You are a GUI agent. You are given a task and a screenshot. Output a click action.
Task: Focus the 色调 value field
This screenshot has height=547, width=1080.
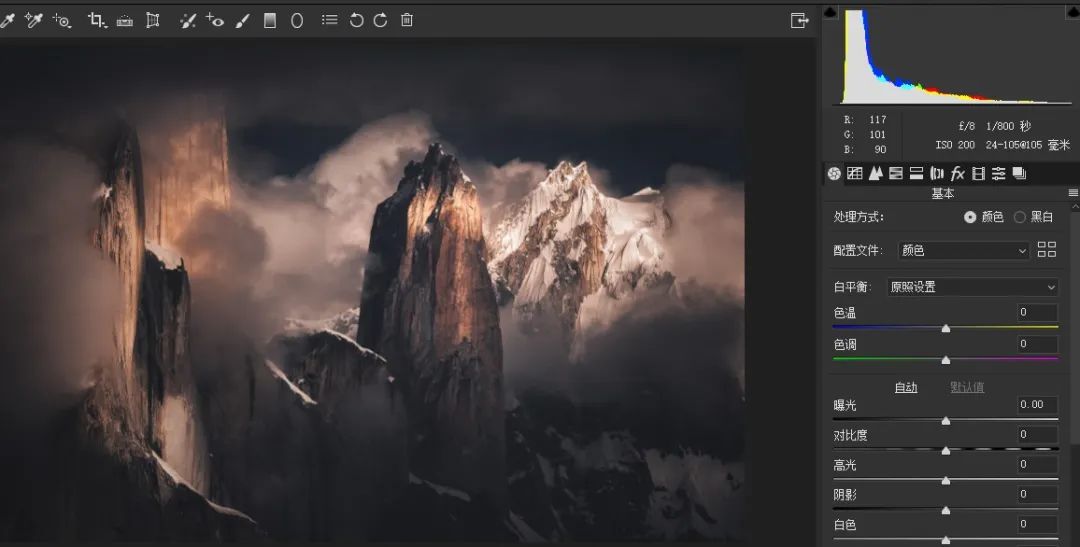pyautogui.click(x=1037, y=344)
